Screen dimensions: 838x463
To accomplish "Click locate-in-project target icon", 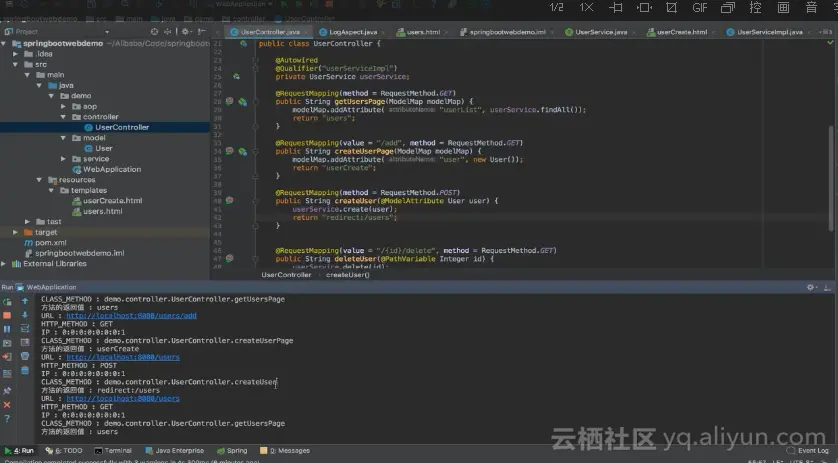I will (154, 32).
